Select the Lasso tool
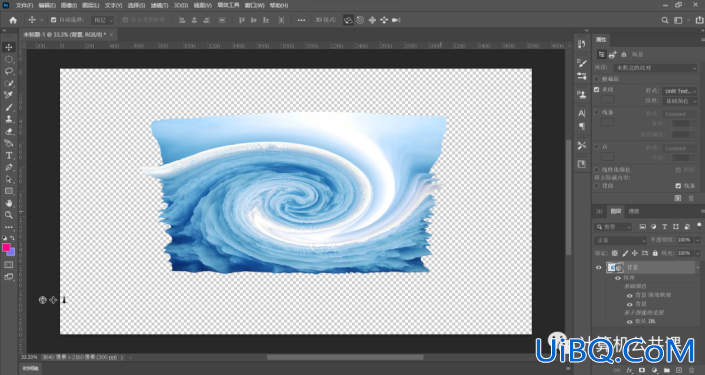Screen dimensions: 705x375 pos(9,71)
